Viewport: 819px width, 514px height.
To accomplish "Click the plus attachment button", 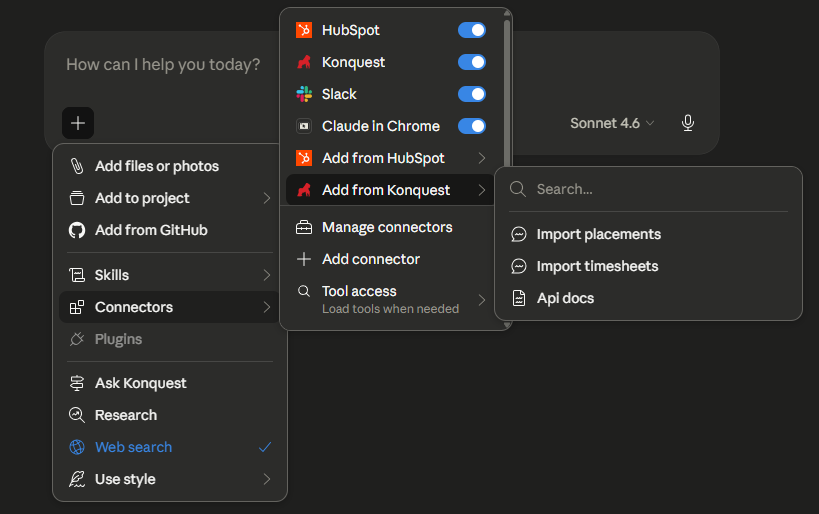I will click(78, 123).
